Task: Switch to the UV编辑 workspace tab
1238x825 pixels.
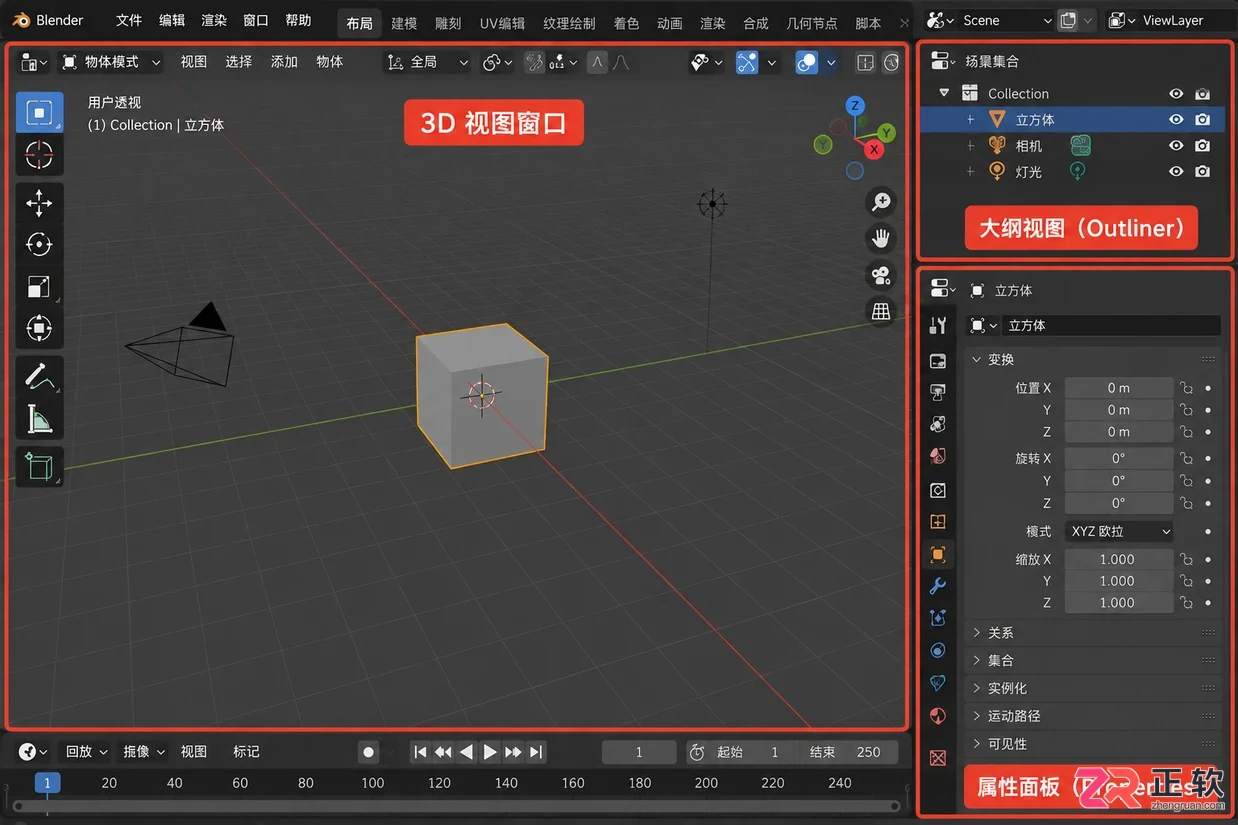Action: click(x=502, y=24)
